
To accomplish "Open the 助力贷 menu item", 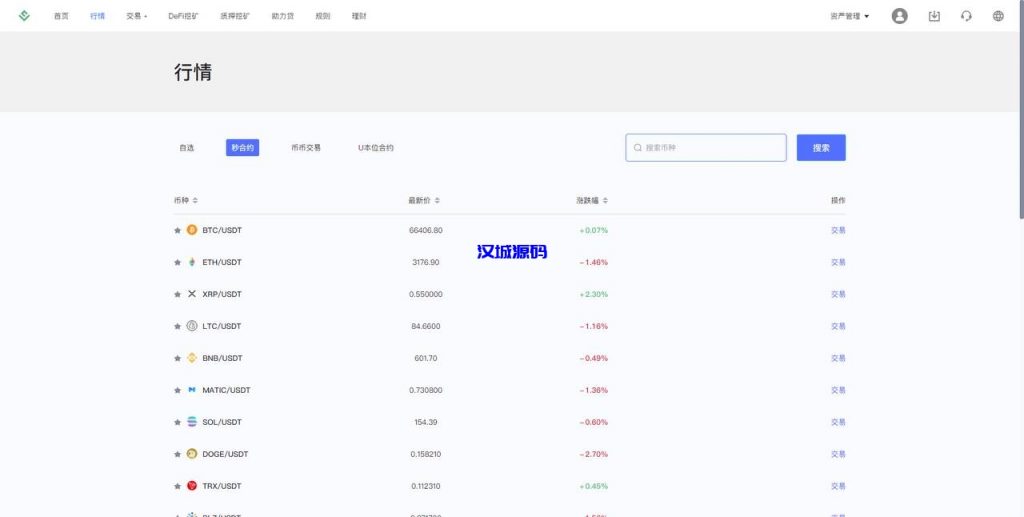I will [x=283, y=16].
